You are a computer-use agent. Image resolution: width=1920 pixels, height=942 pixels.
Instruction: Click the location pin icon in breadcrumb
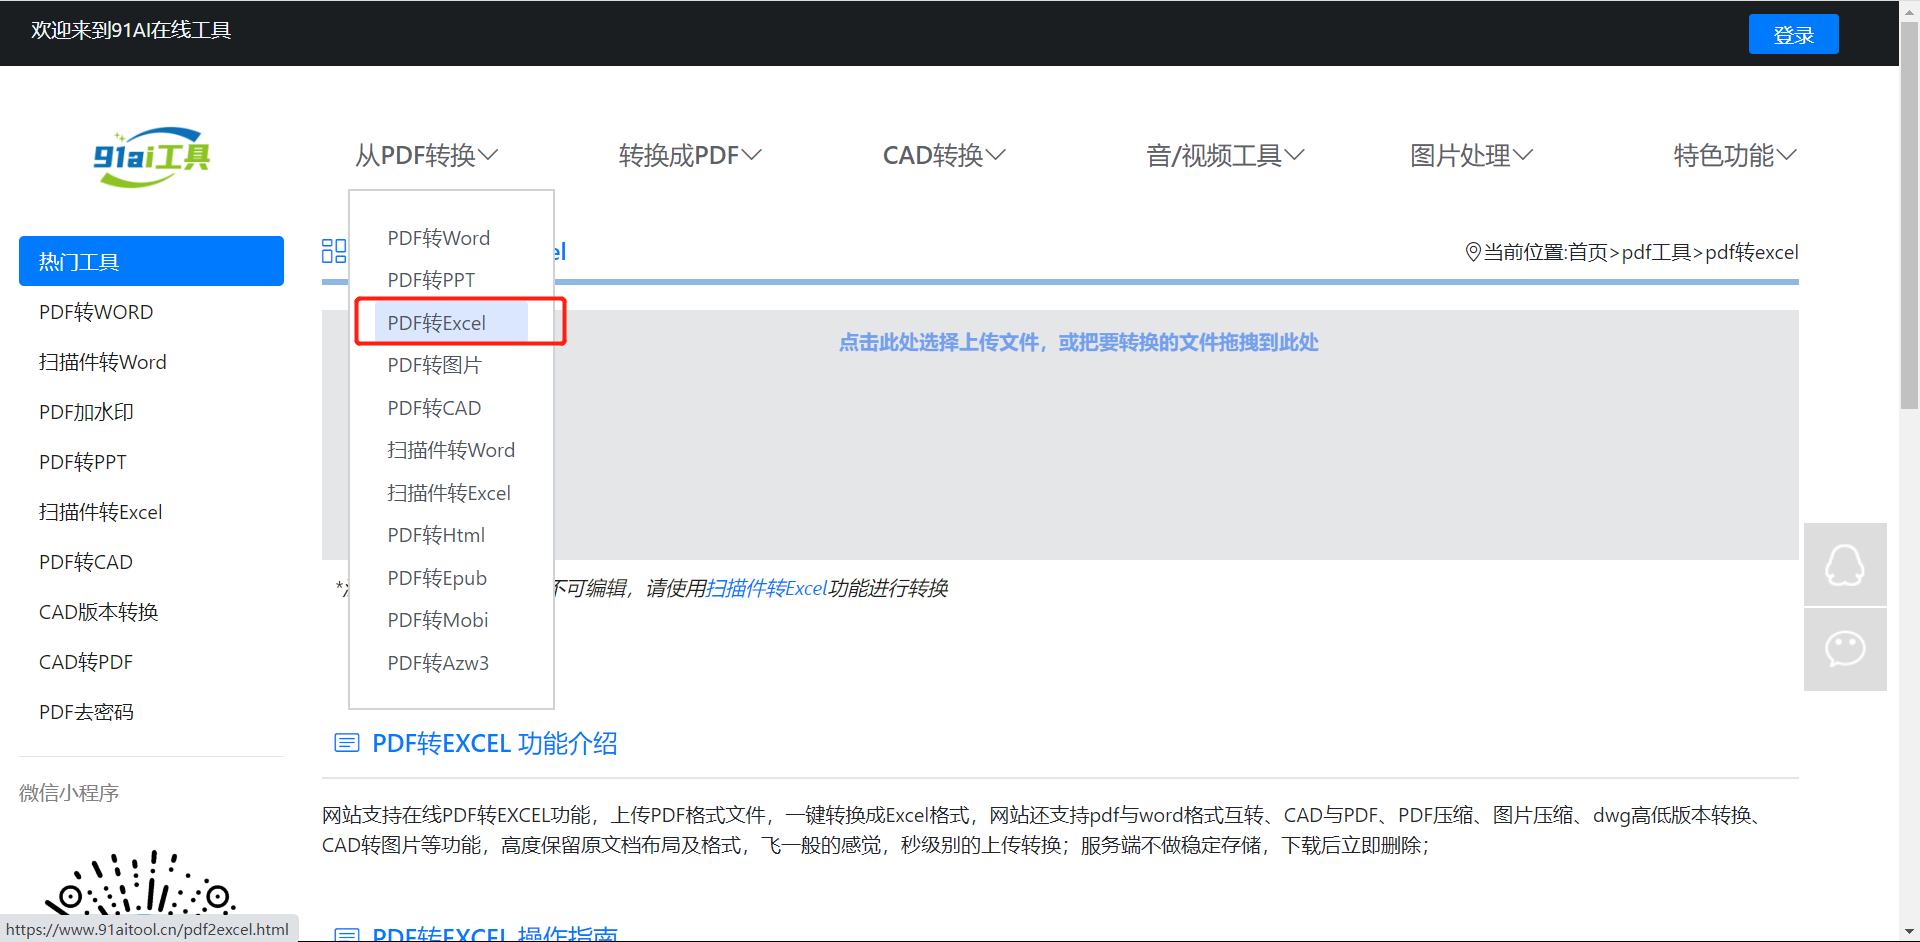[x=1472, y=252]
